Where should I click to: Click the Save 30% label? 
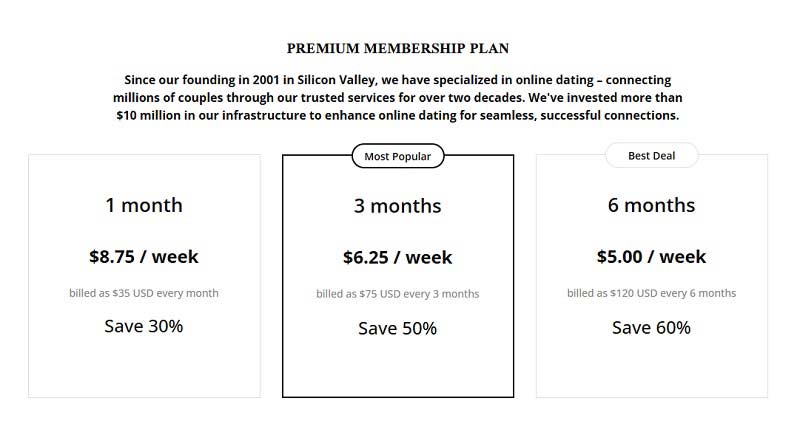coord(144,326)
